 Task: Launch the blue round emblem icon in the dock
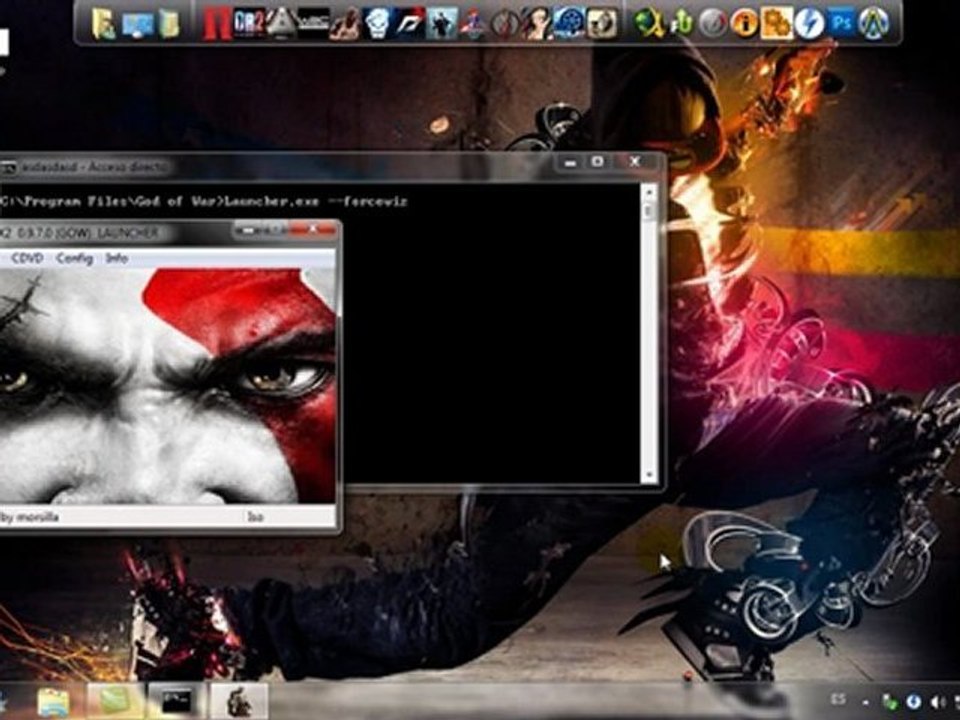(x=569, y=23)
